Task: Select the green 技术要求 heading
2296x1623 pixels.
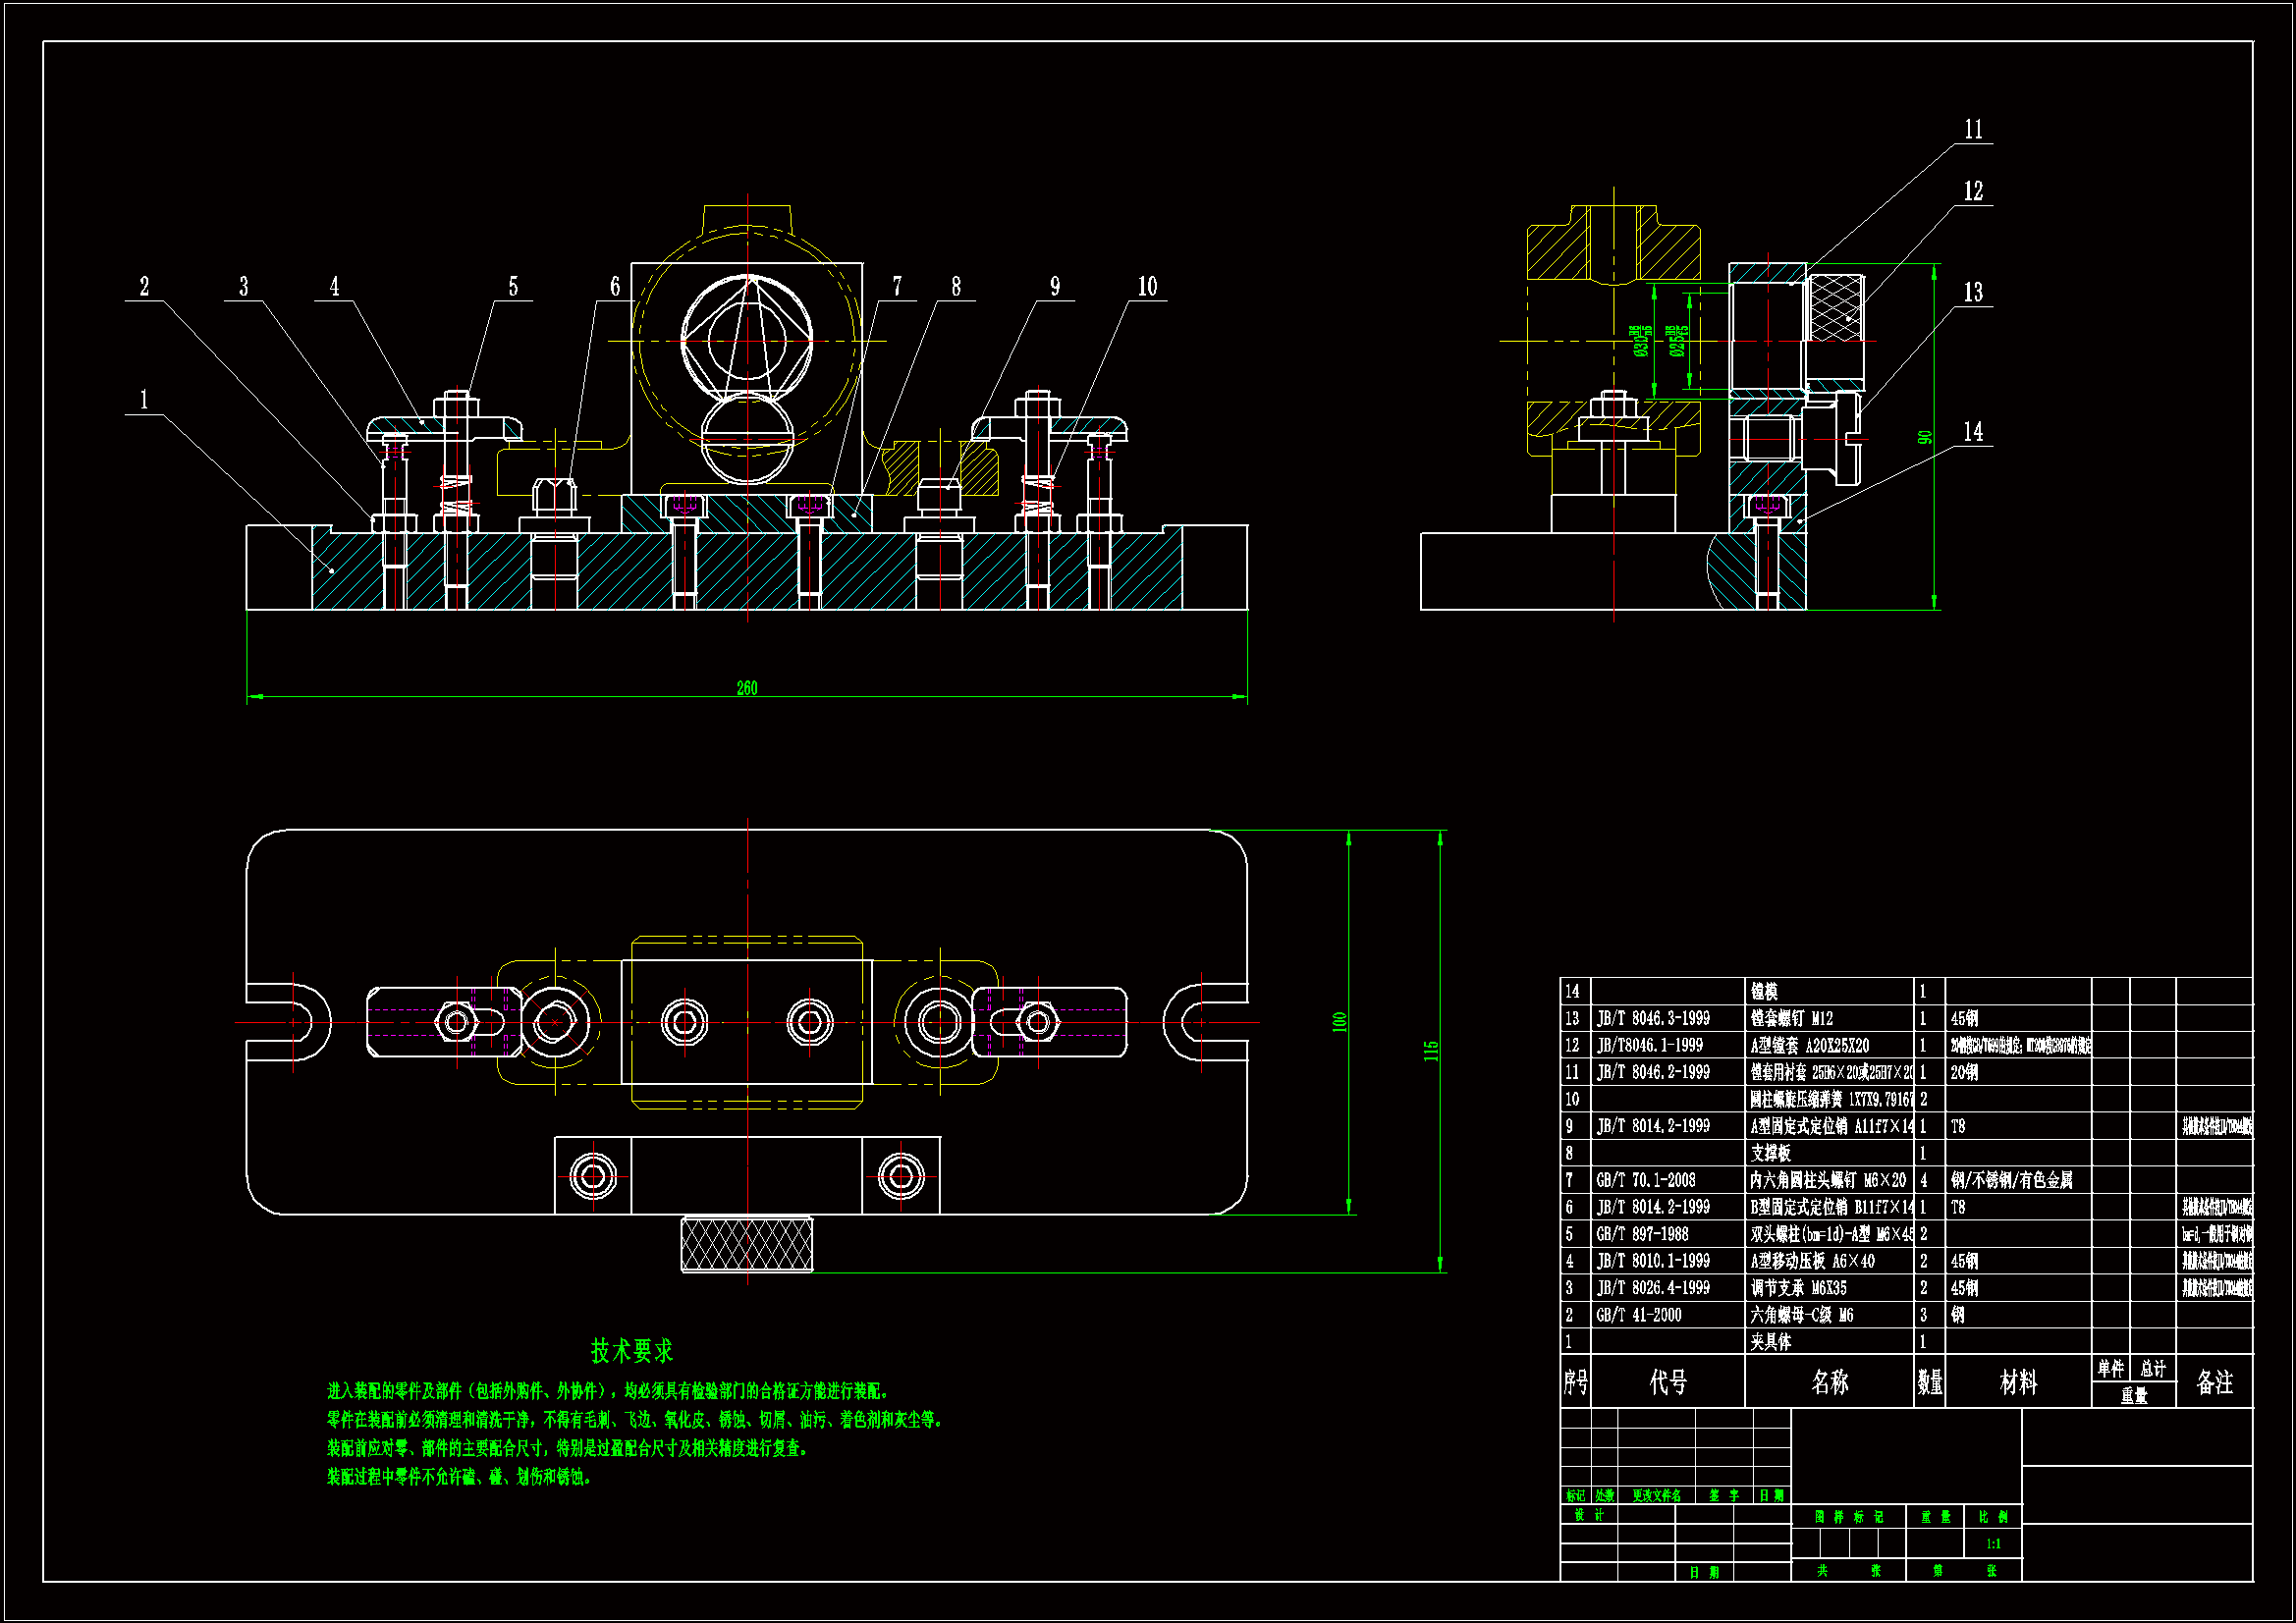Action: click(632, 1351)
